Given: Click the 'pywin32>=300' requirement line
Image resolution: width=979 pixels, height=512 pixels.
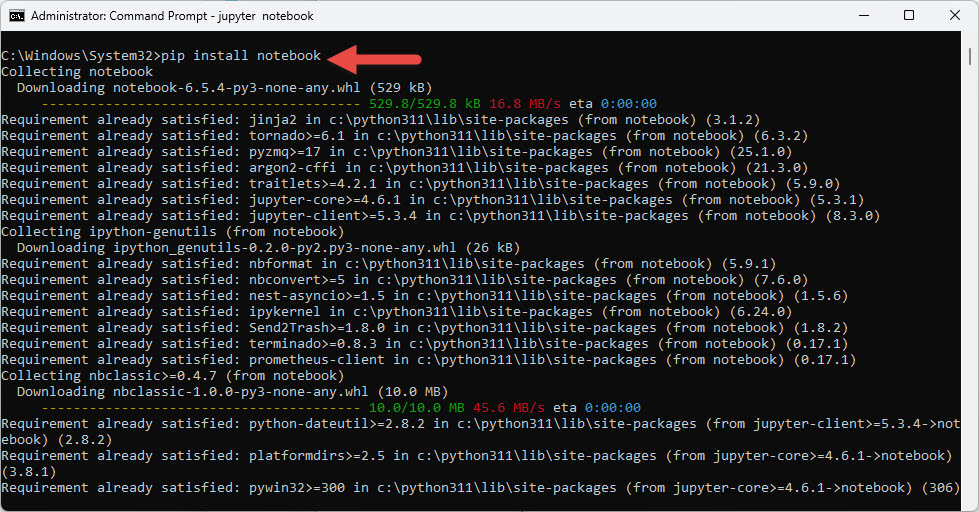Looking at the screenshot, I should (x=480, y=488).
